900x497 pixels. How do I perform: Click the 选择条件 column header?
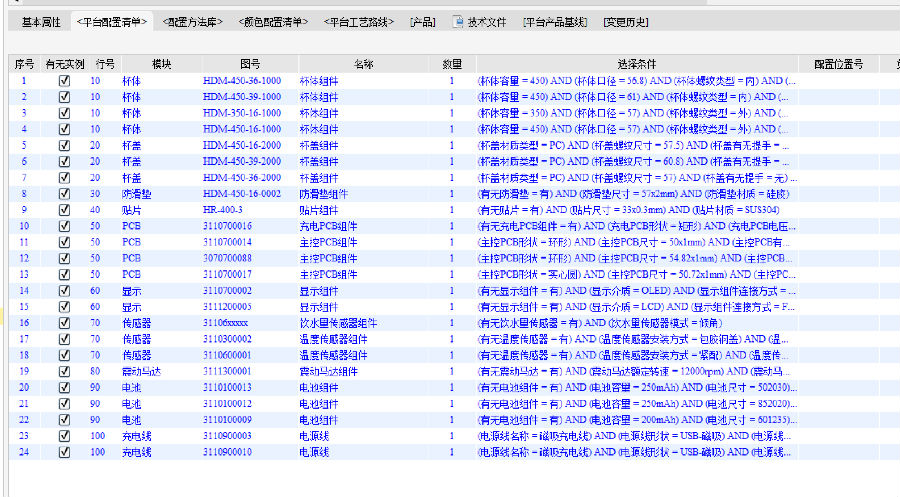637,64
